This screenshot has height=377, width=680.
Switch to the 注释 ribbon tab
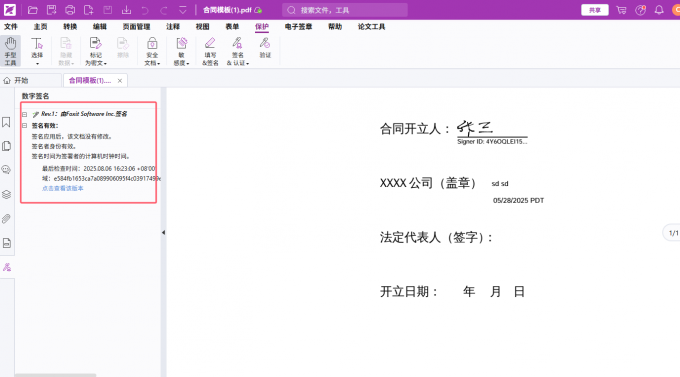[x=173, y=27]
